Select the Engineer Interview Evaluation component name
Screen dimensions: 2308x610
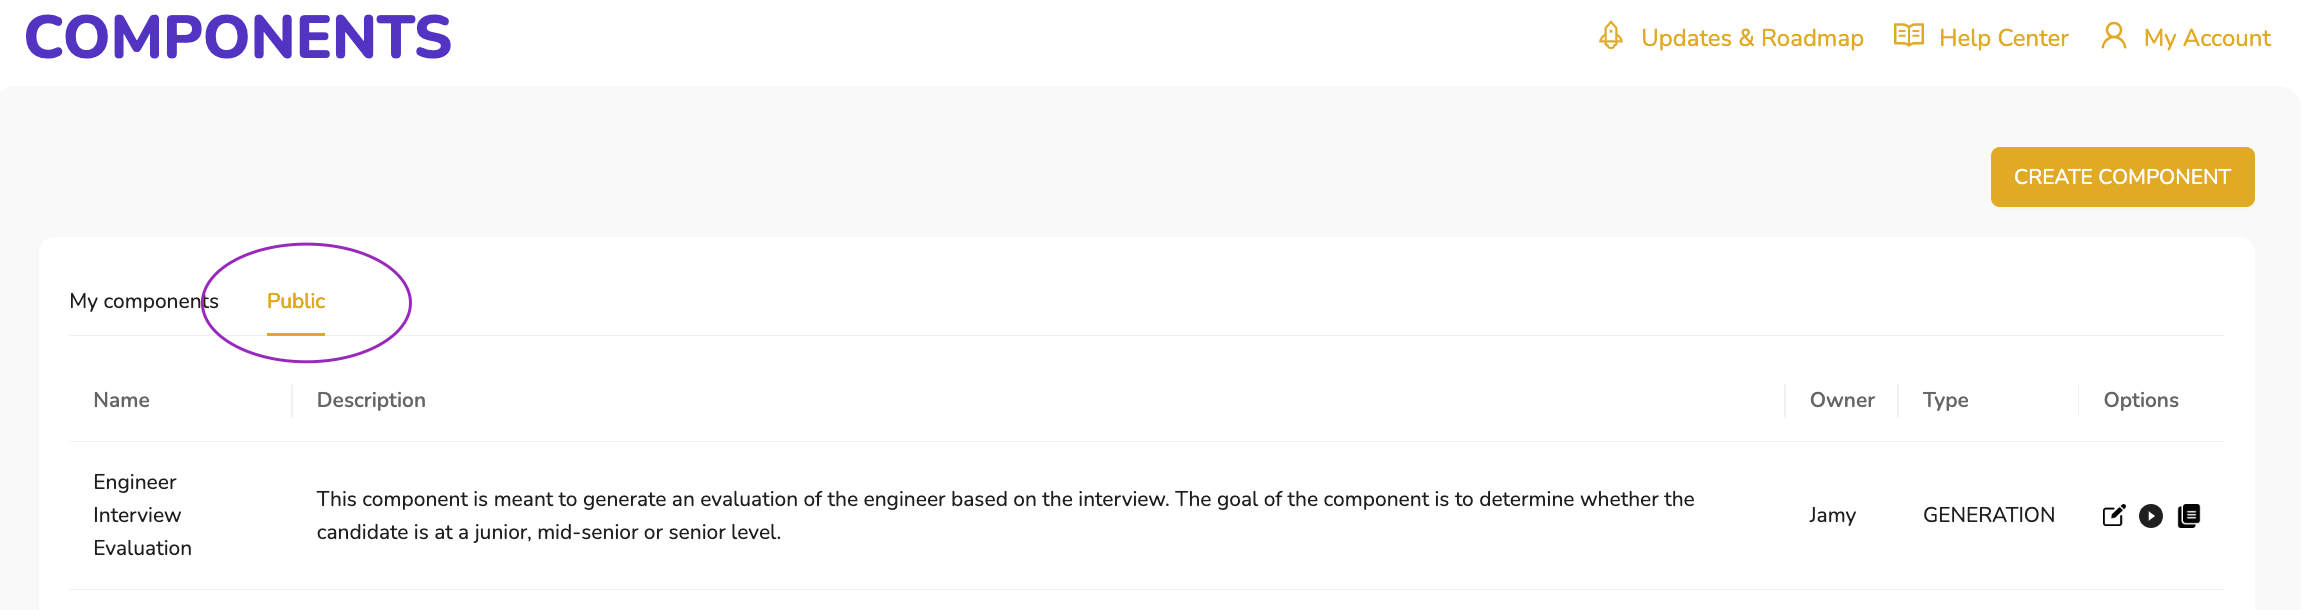coord(142,515)
